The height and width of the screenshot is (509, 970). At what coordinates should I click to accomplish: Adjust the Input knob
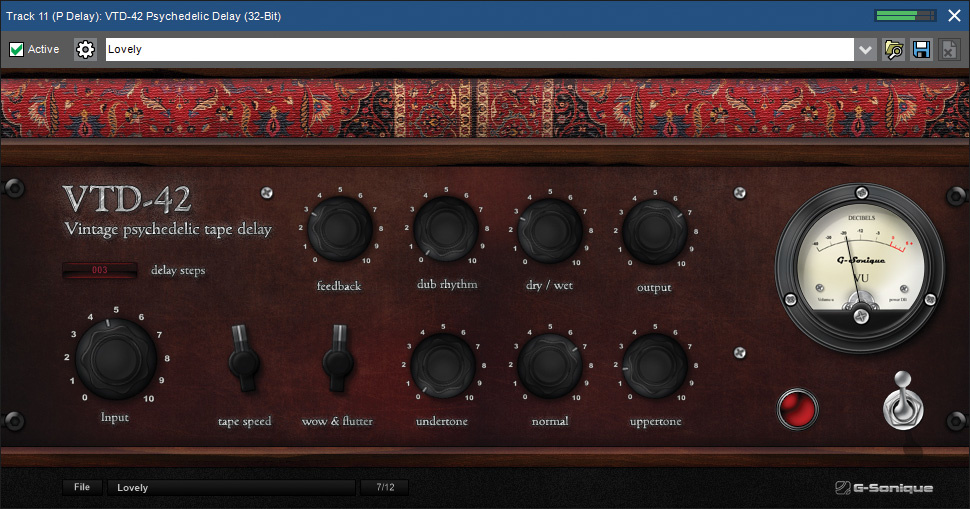pyautogui.click(x=116, y=359)
